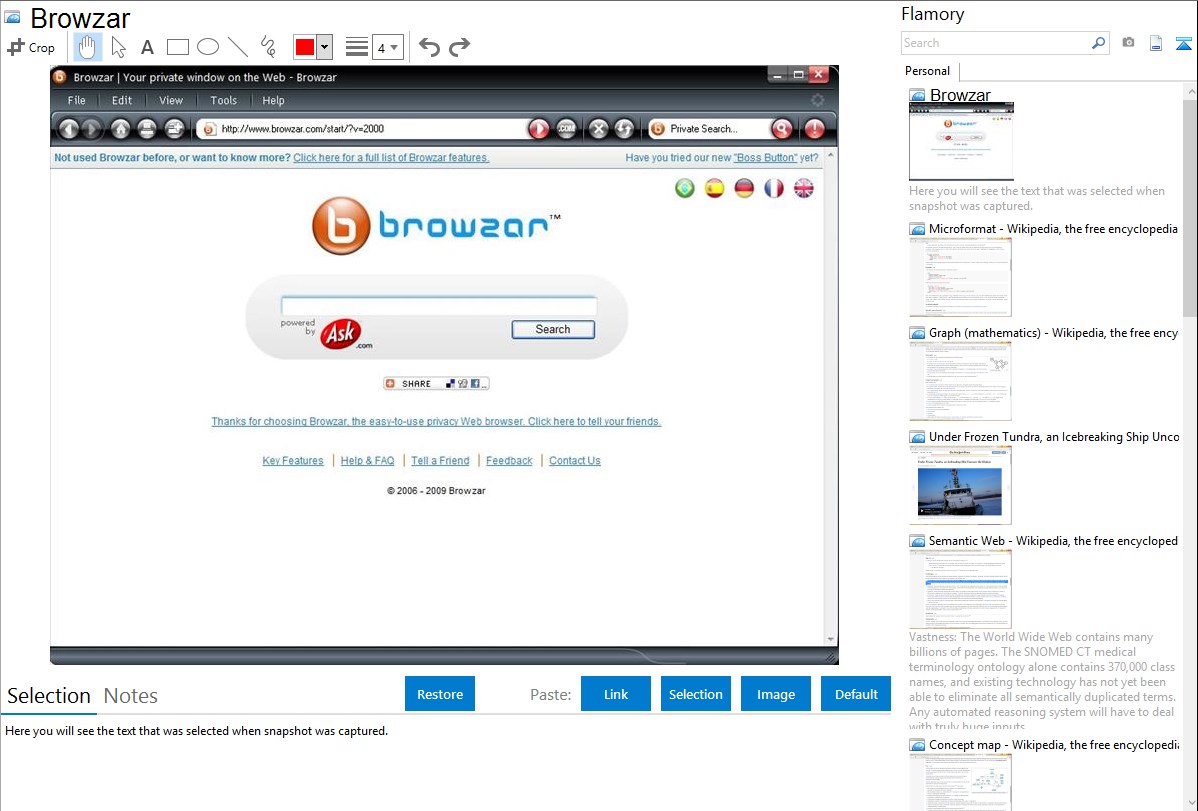Image resolution: width=1198 pixels, height=811 pixels.
Task: Undo the last annotation
Action: [x=429, y=47]
